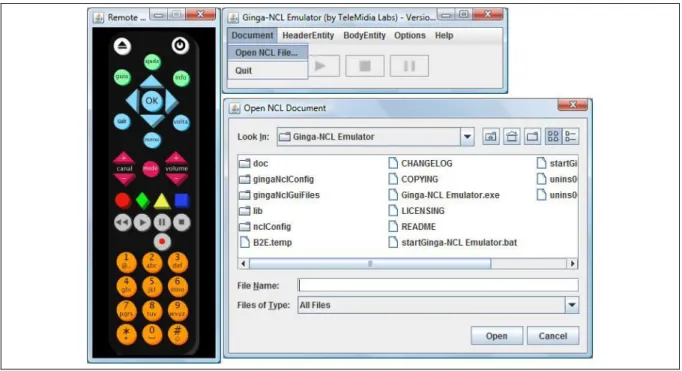This screenshot has height=371, width=682.
Task: Create a new folder icon
Action: point(533,137)
